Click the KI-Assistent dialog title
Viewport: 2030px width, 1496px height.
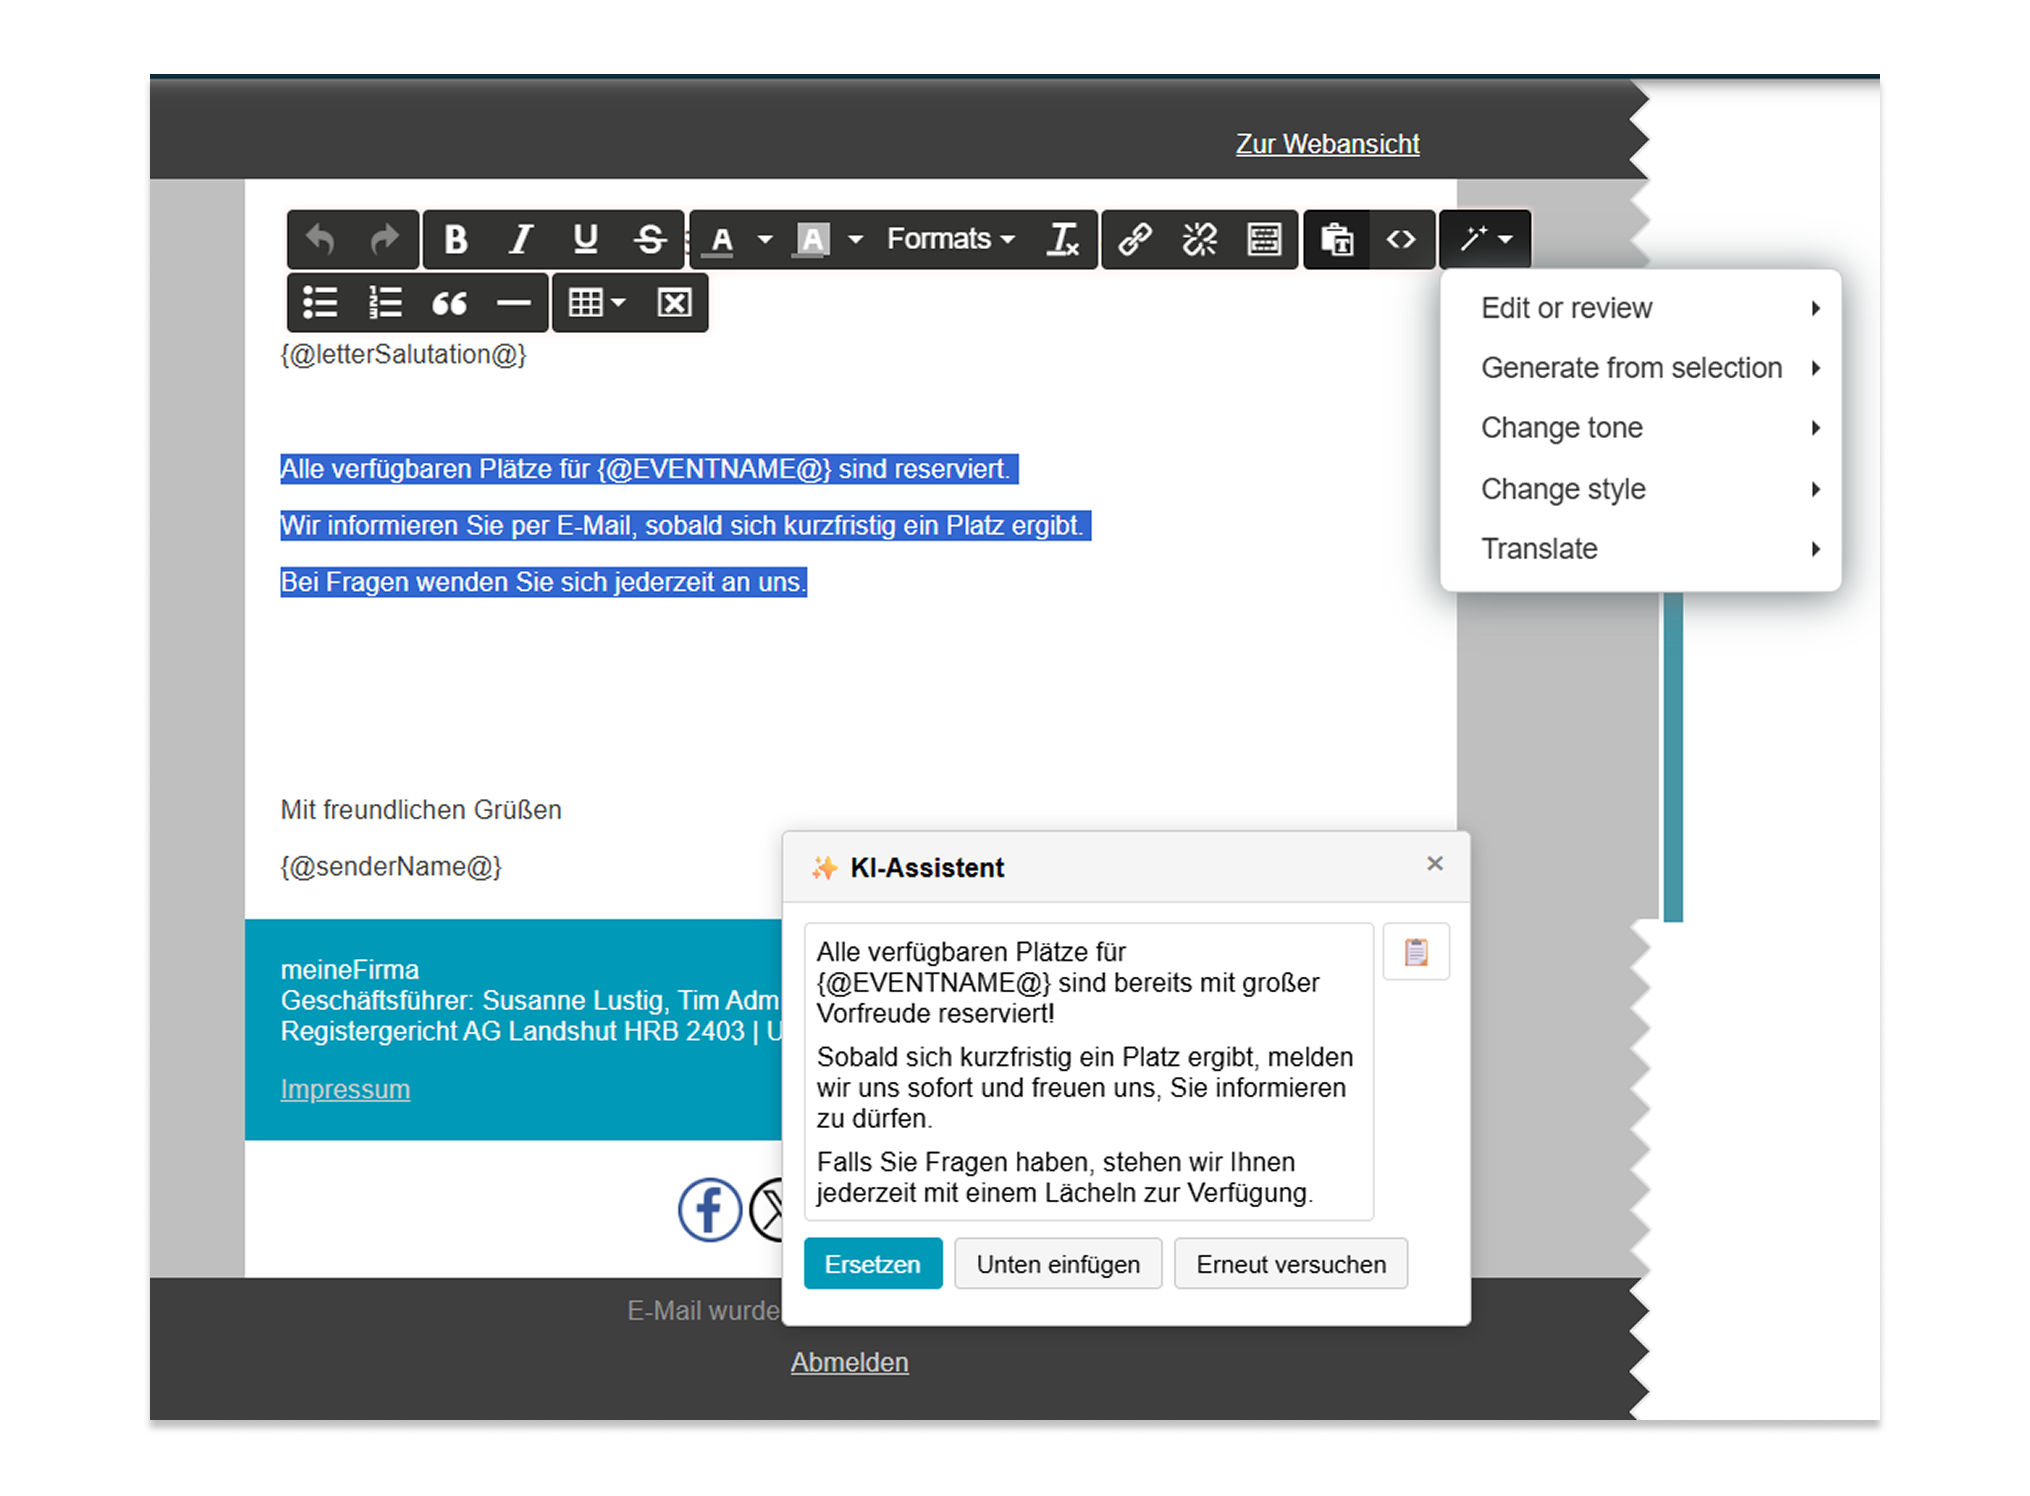pyautogui.click(x=927, y=867)
